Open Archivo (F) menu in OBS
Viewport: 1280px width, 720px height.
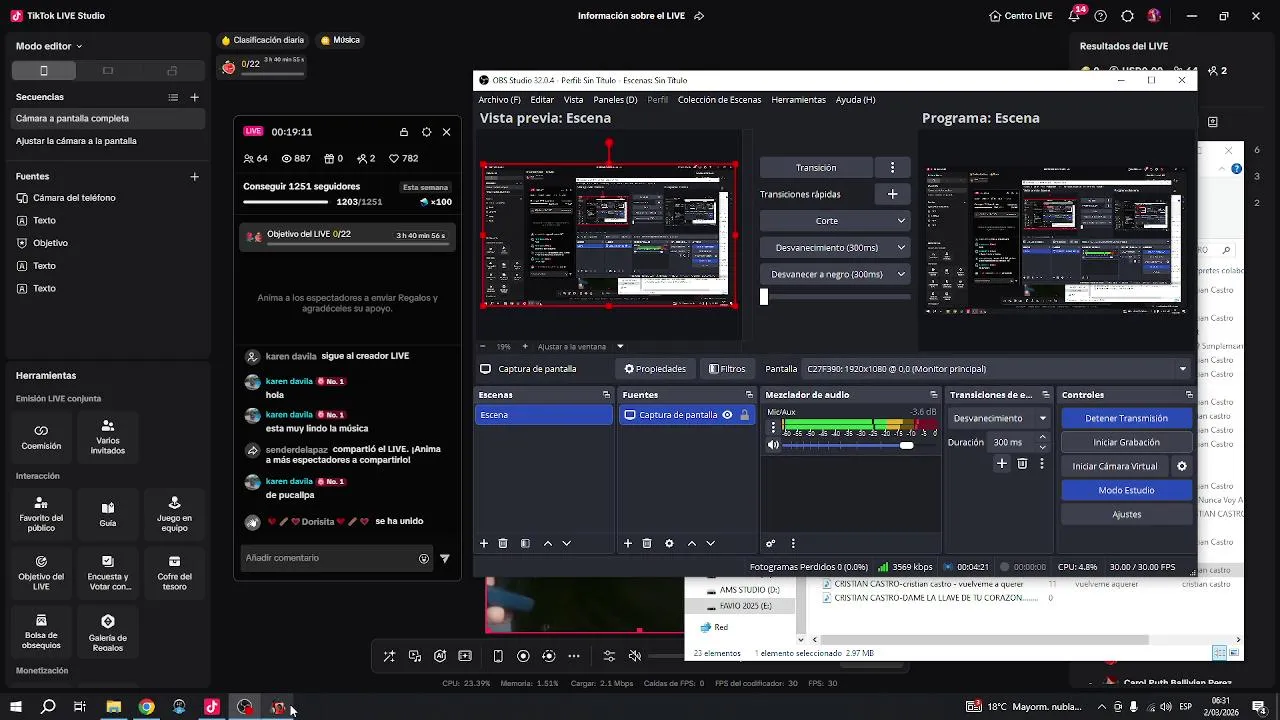(x=499, y=100)
